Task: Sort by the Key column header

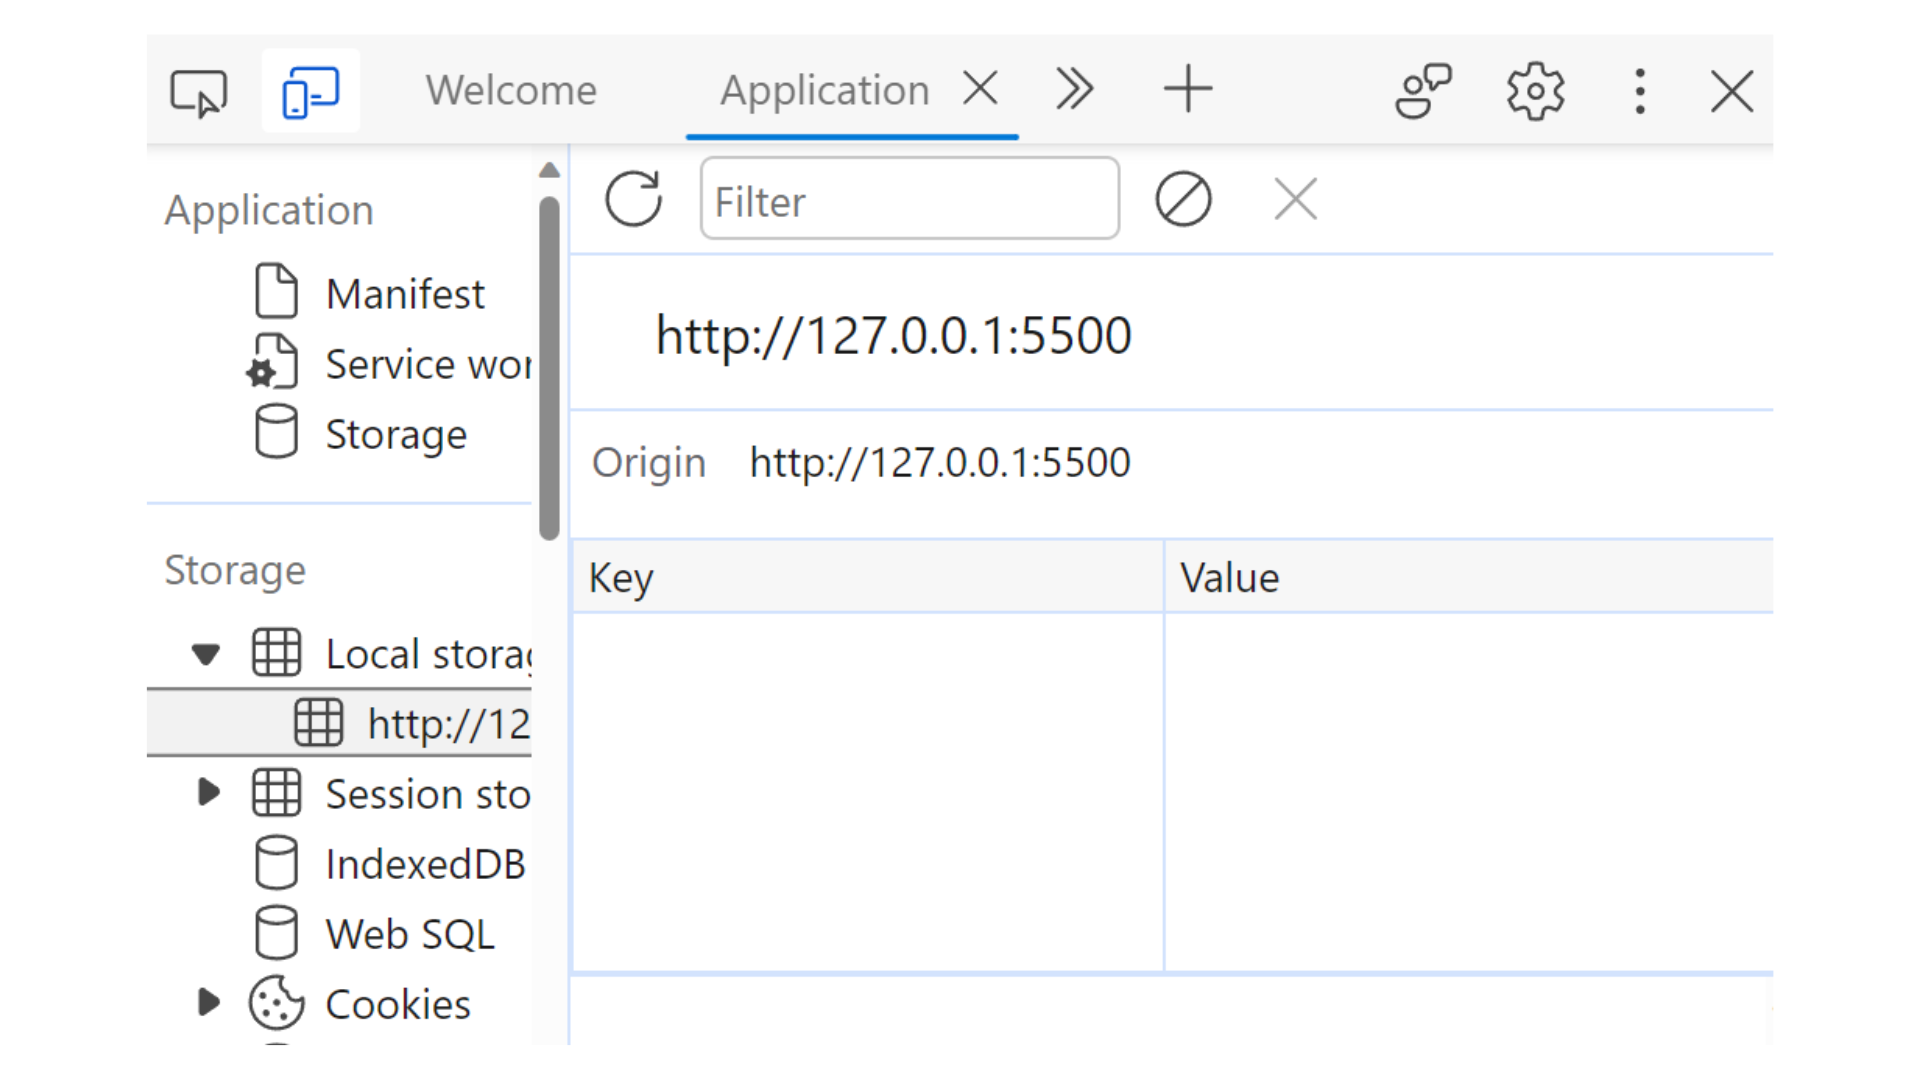Action: pos(867,577)
